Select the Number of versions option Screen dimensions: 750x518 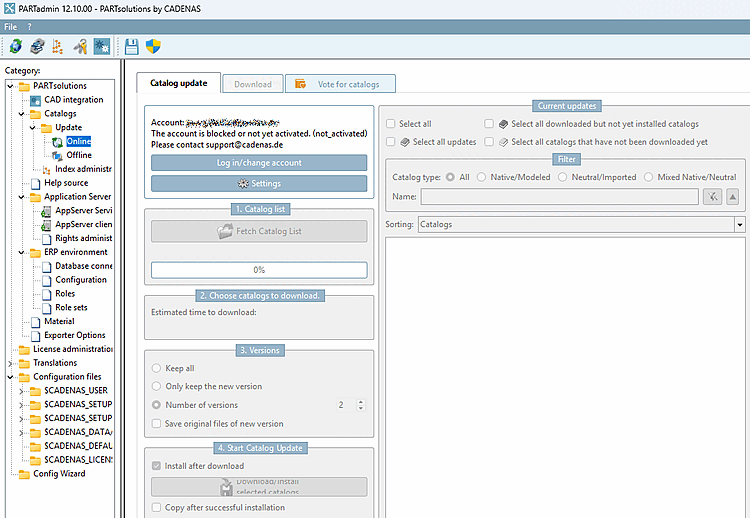coord(156,405)
